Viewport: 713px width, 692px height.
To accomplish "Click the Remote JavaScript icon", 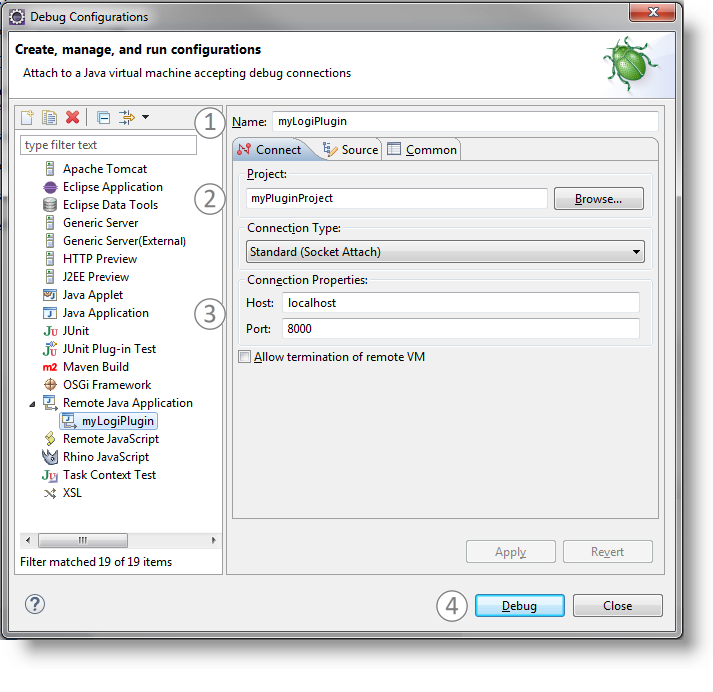I will click(x=50, y=439).
